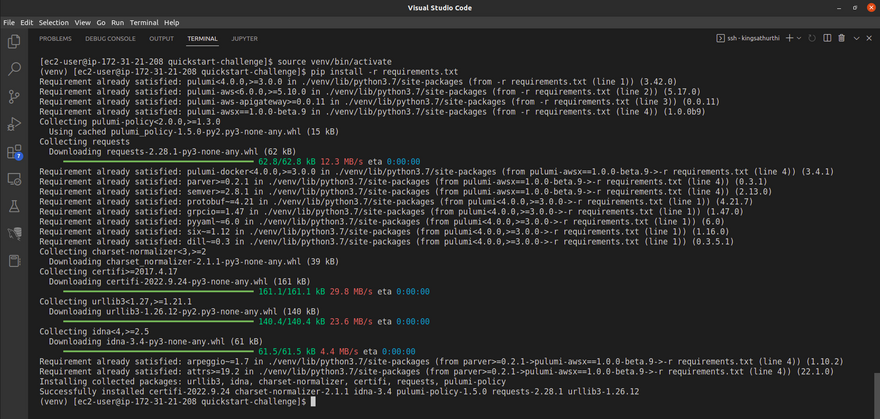Open the Terminal menu in menu bar
The height and width of the screenshot is (419, 880).
pos(146,22)
